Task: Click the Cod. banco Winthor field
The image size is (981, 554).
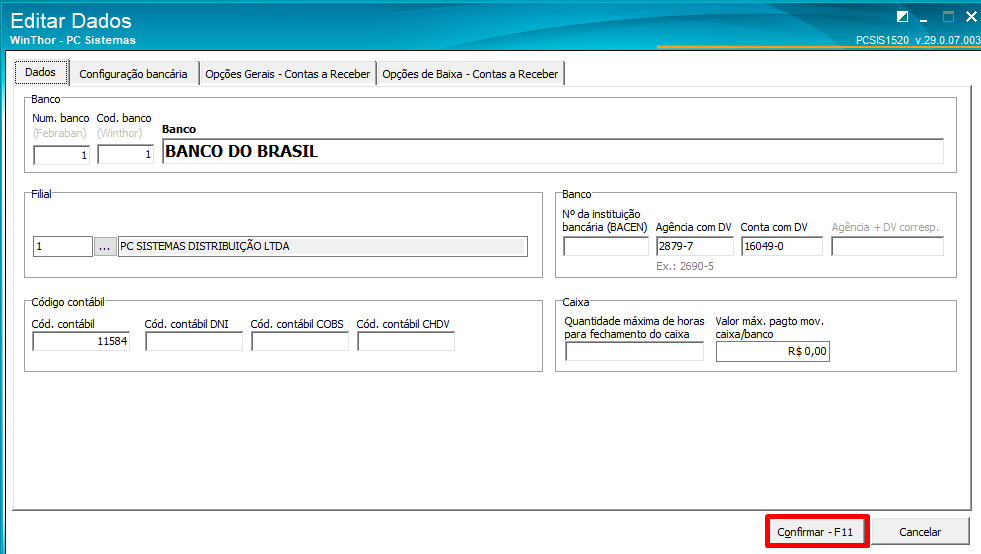Action: (125, 154)
